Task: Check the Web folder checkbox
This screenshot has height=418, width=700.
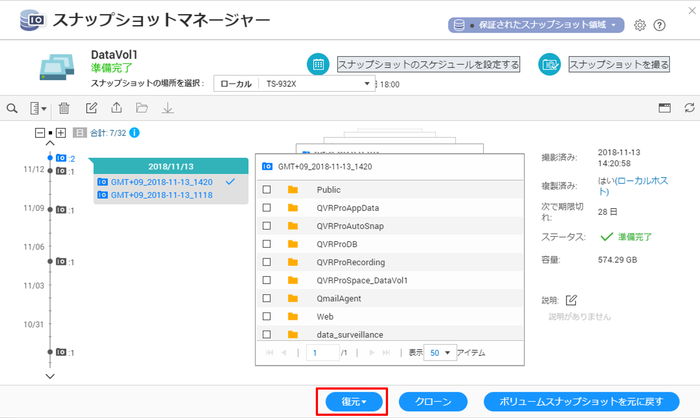Action: coord(267,316)
